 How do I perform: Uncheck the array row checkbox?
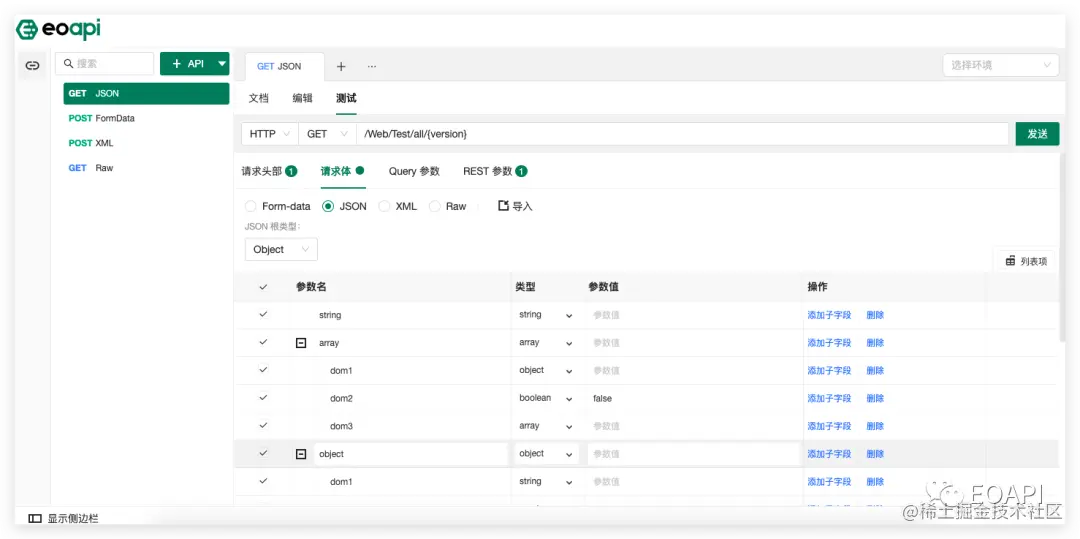click(263, 342)
